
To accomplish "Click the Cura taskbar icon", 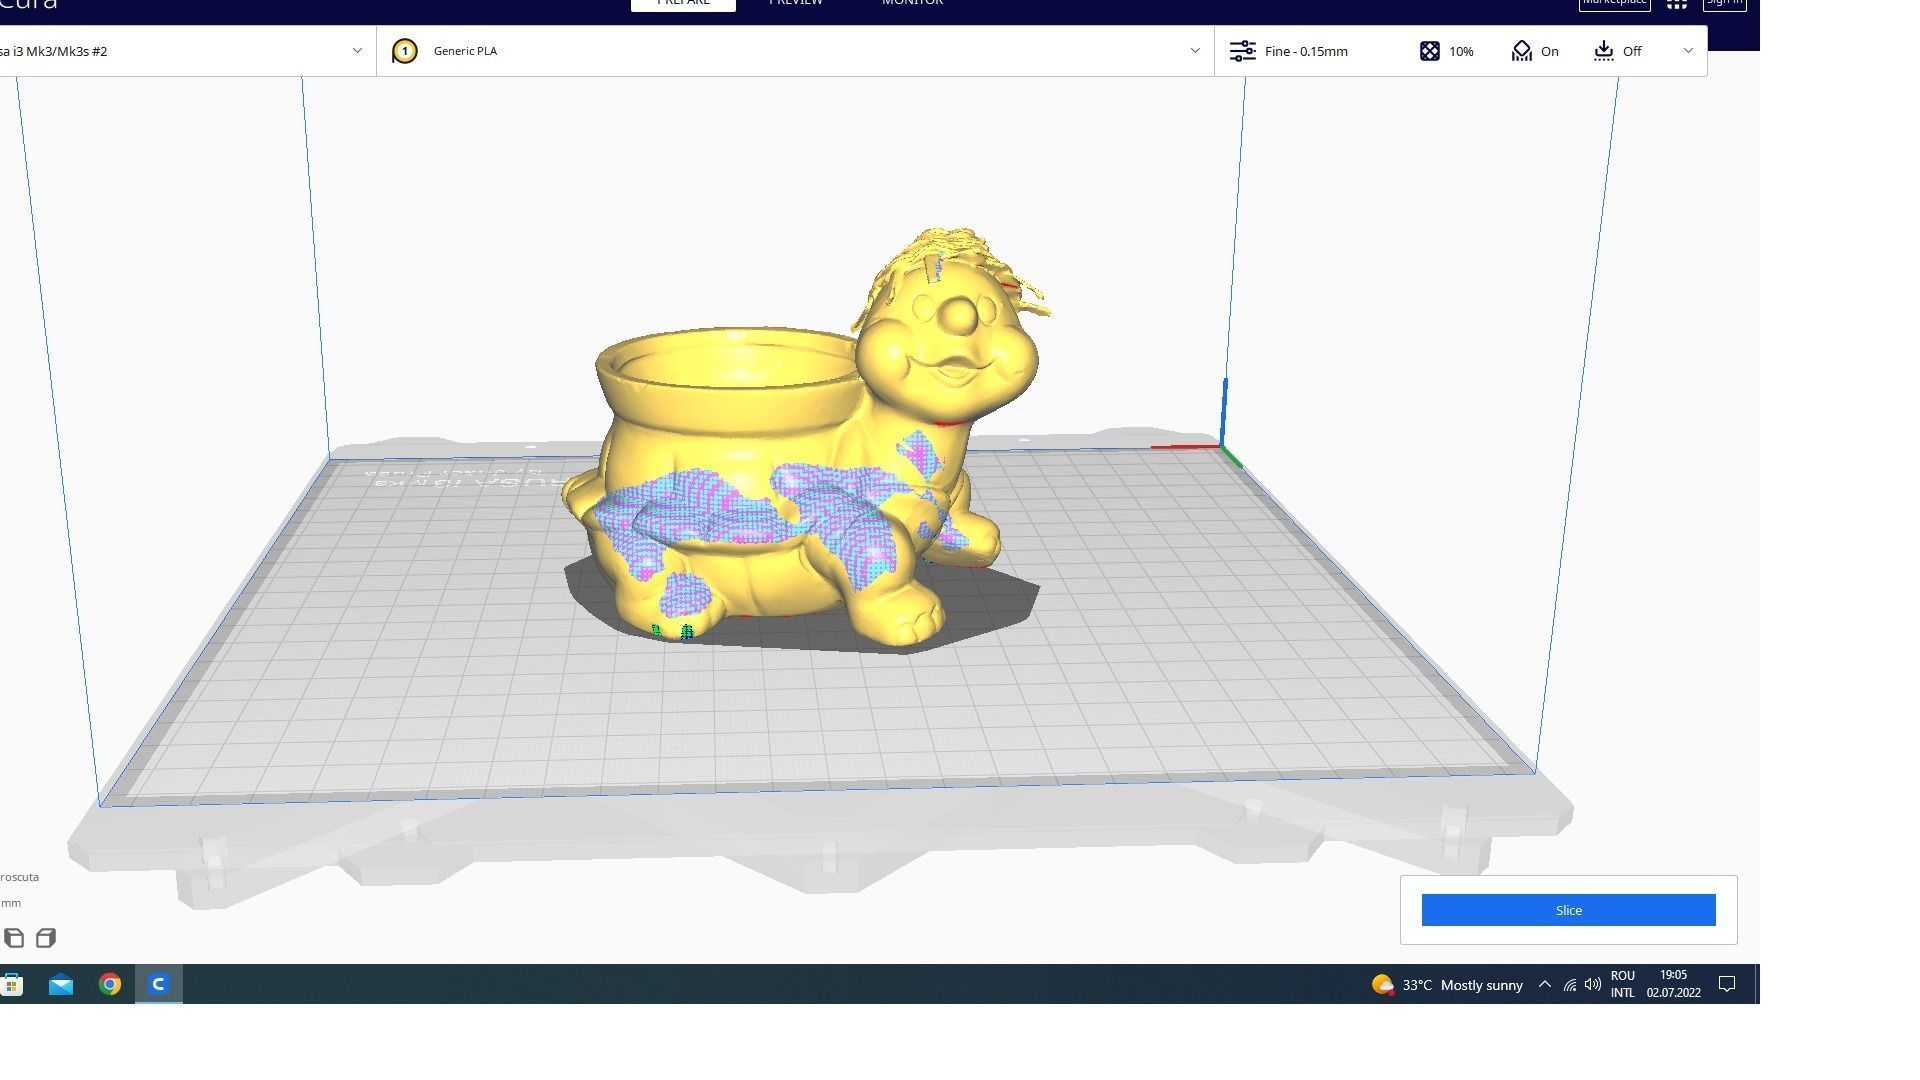I will [158, 985].
